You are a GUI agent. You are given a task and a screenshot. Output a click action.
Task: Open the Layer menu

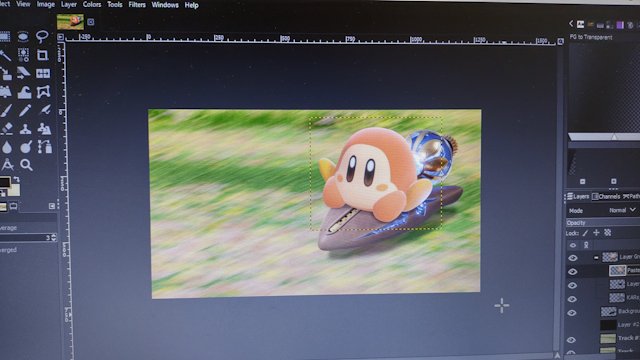pos(69,4)
